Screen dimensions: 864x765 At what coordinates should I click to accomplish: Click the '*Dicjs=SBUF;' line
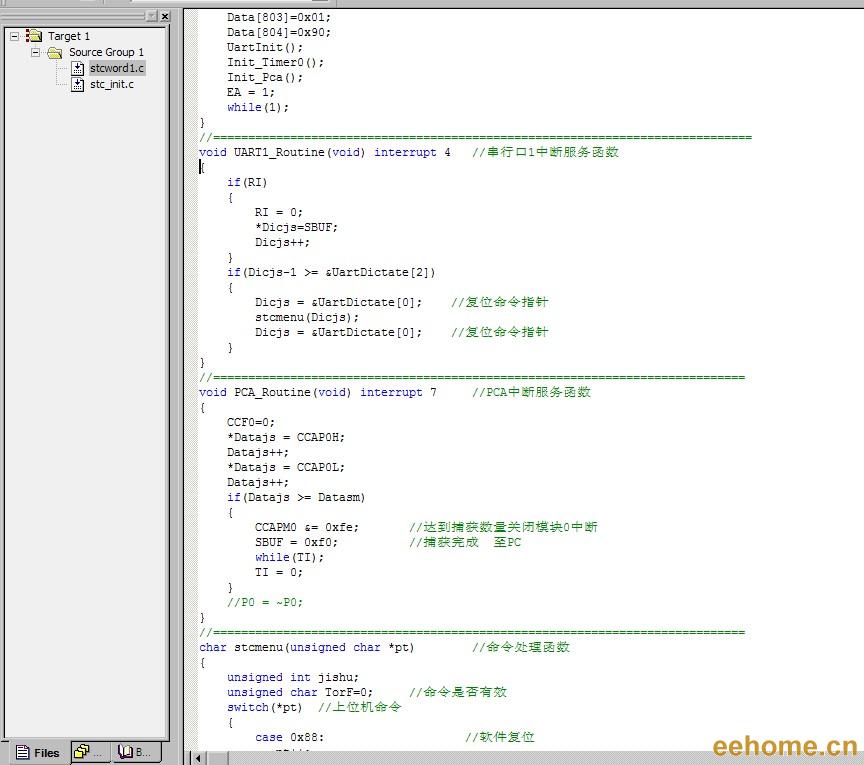(296, 227)
